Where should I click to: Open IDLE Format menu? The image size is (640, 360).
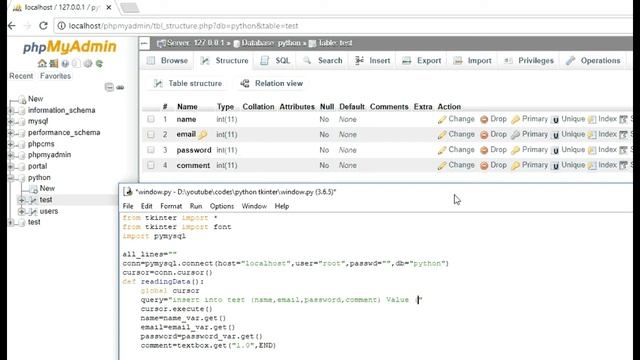point(171,206)
